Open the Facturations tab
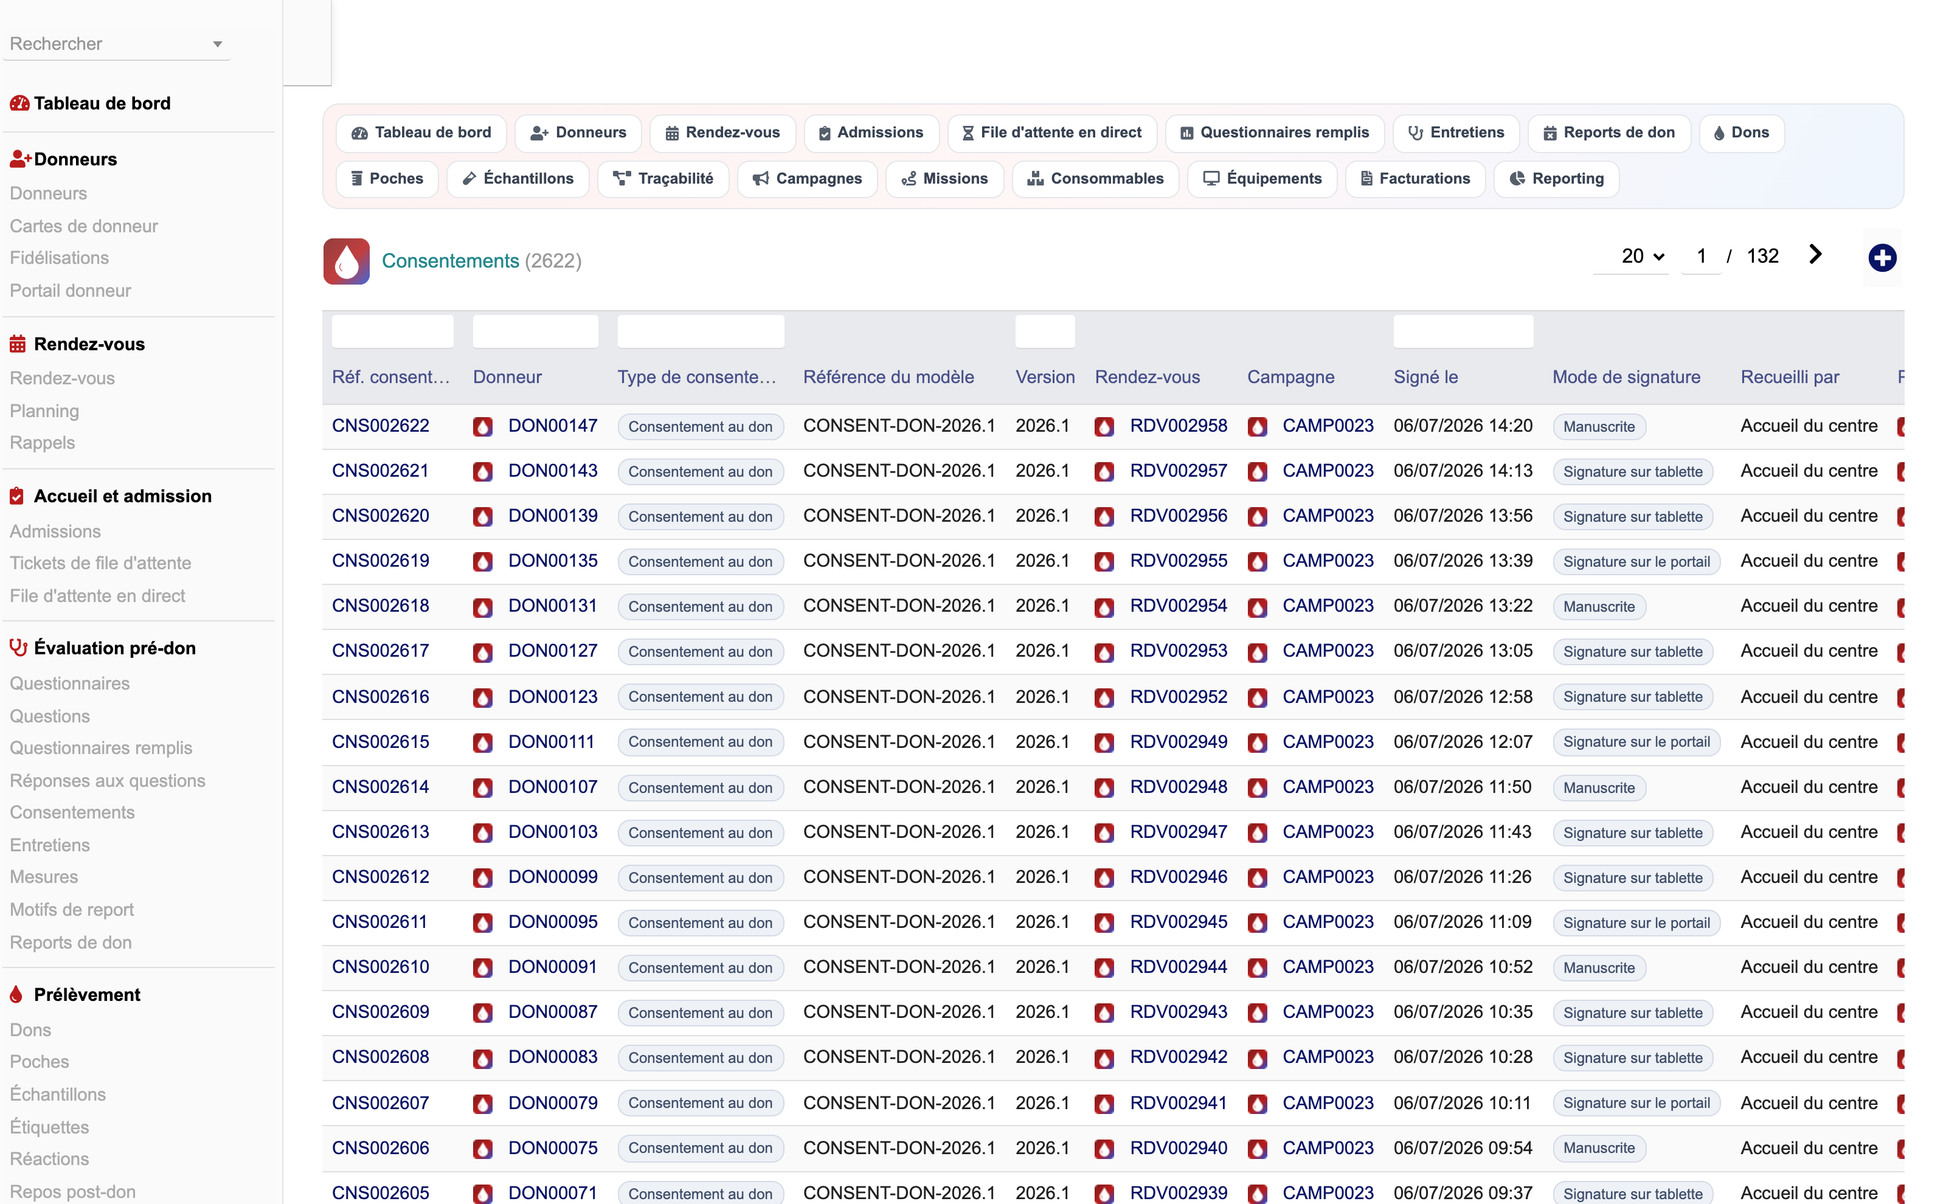Image resolution: width=1946 pixels, height=1204 pixels. pyautogui.click(x=1415, y=179)
